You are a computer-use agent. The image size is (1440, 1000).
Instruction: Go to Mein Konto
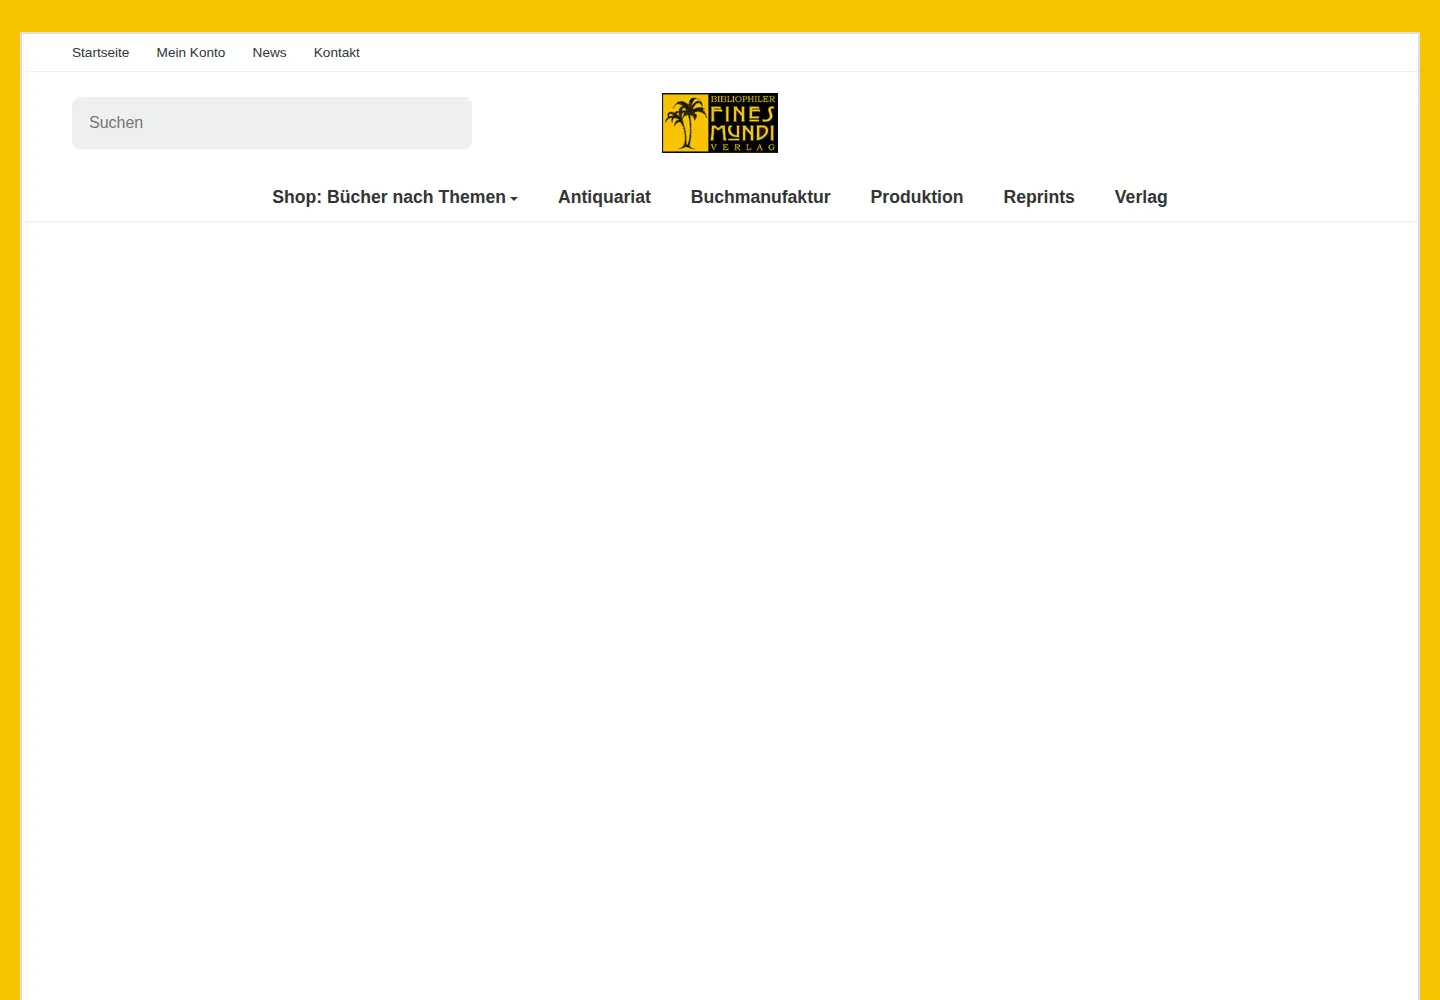191,53
